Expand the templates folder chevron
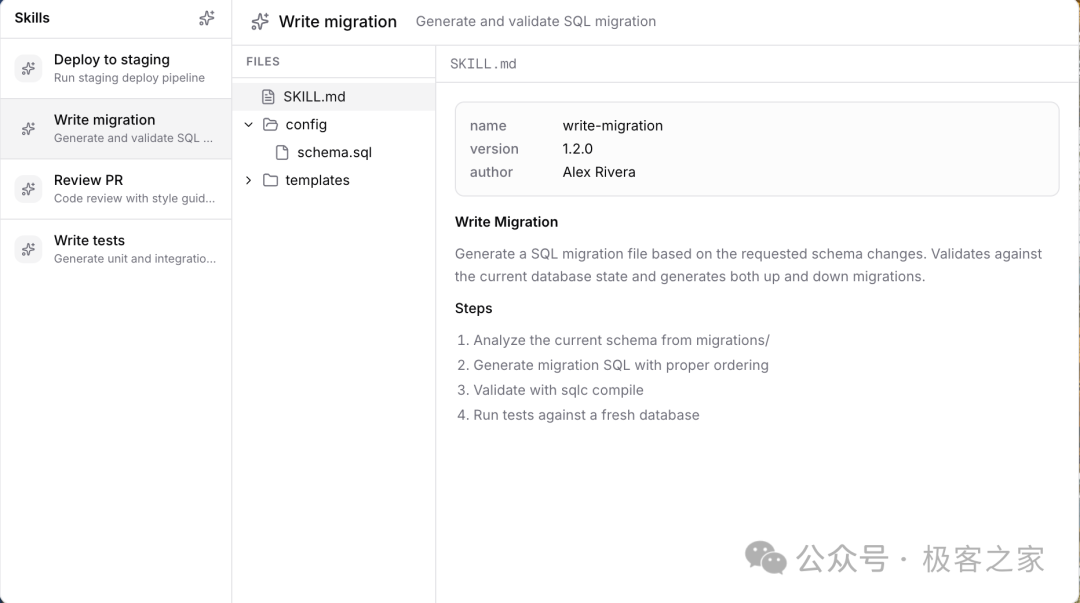Screen dimensions: 1080x603 (249, 181)
